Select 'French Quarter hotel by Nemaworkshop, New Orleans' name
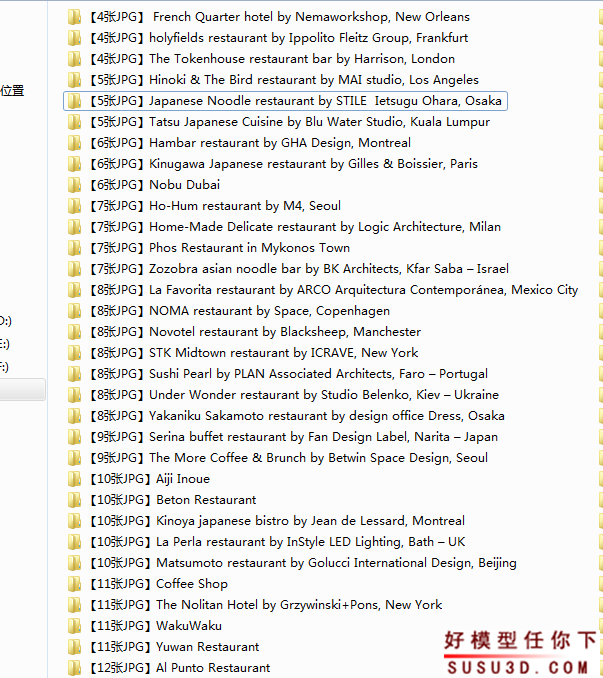 [x=311, y=17]
